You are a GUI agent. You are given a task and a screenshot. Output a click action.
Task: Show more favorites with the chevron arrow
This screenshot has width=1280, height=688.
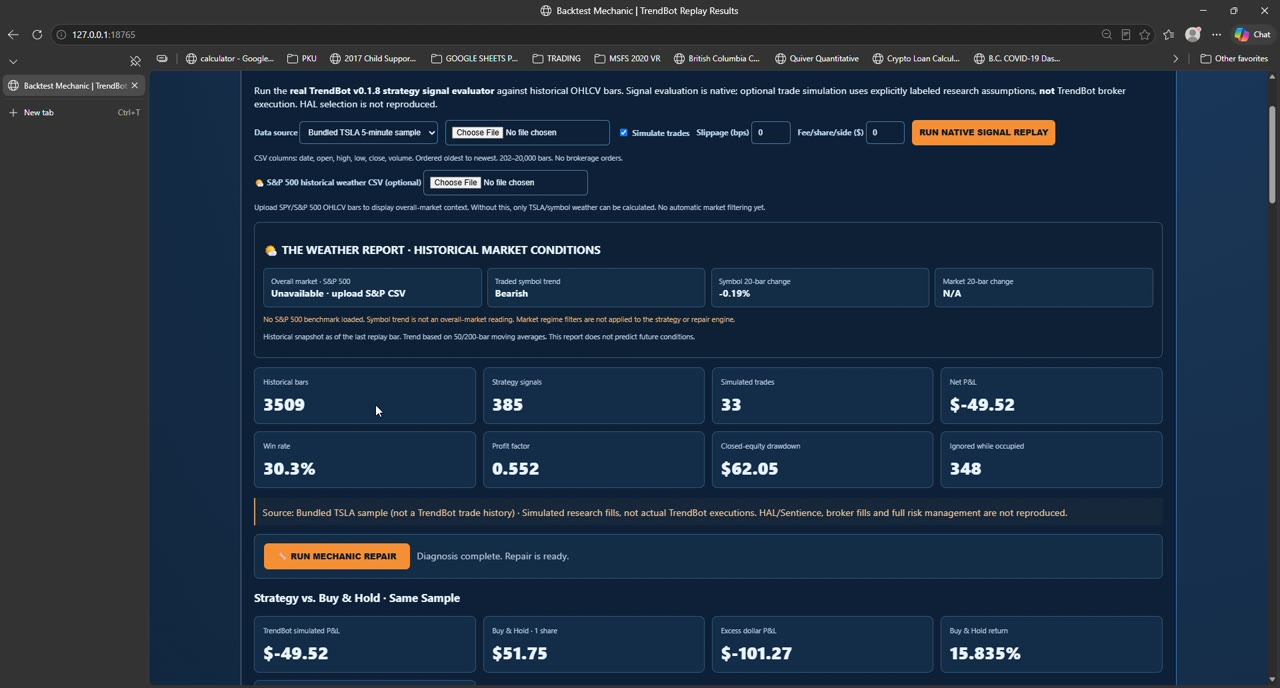(1176, 58)
